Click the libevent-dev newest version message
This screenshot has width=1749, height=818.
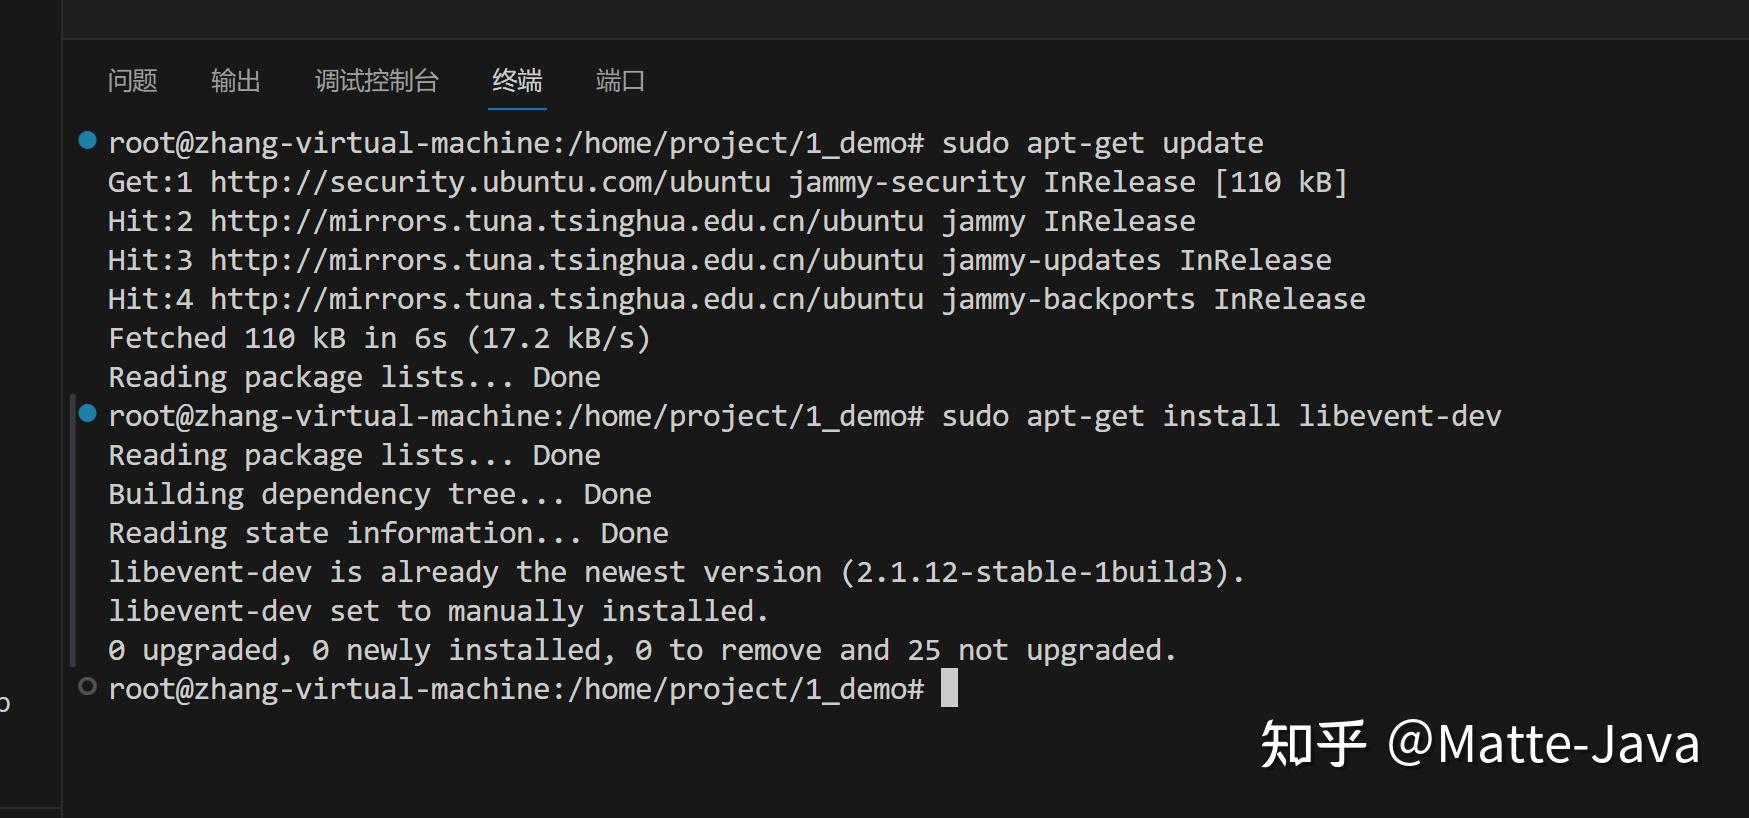tap(676, 571)
